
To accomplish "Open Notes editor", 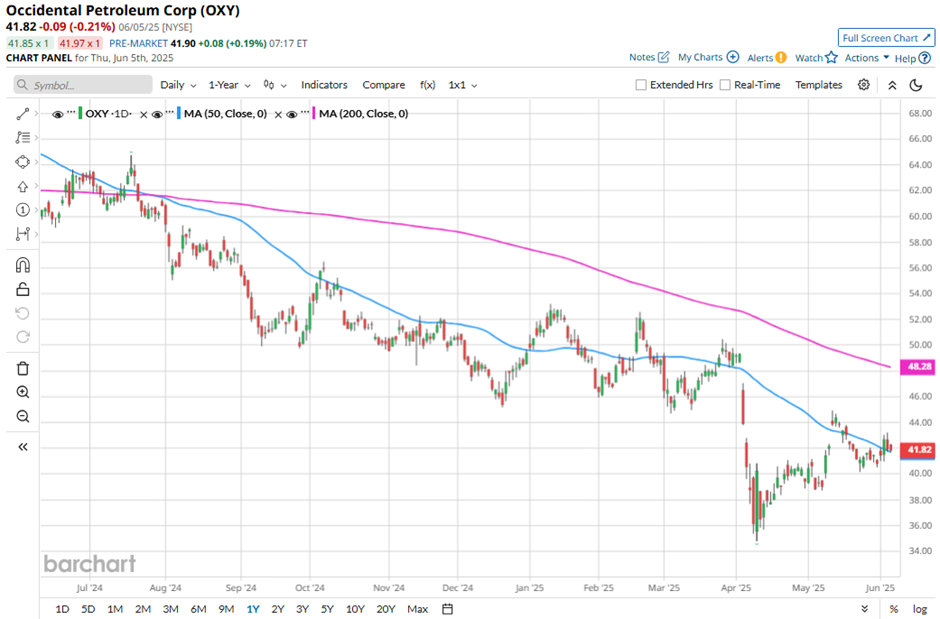I will coord(649,58).
